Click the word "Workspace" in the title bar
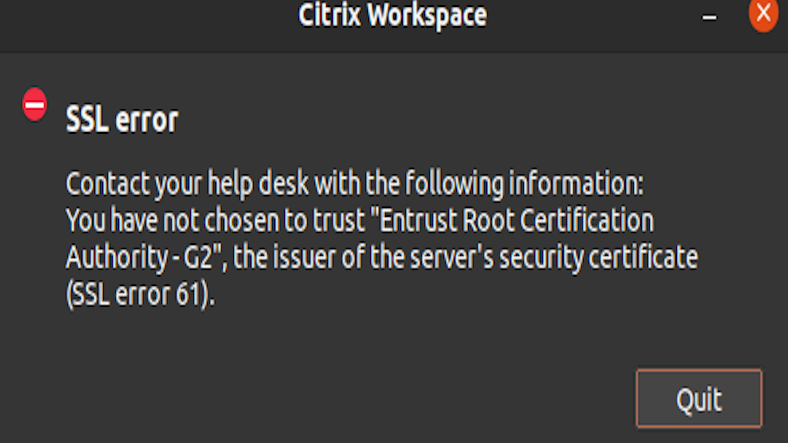The height and width of the screenshot is (443, 788). (427, 16)
